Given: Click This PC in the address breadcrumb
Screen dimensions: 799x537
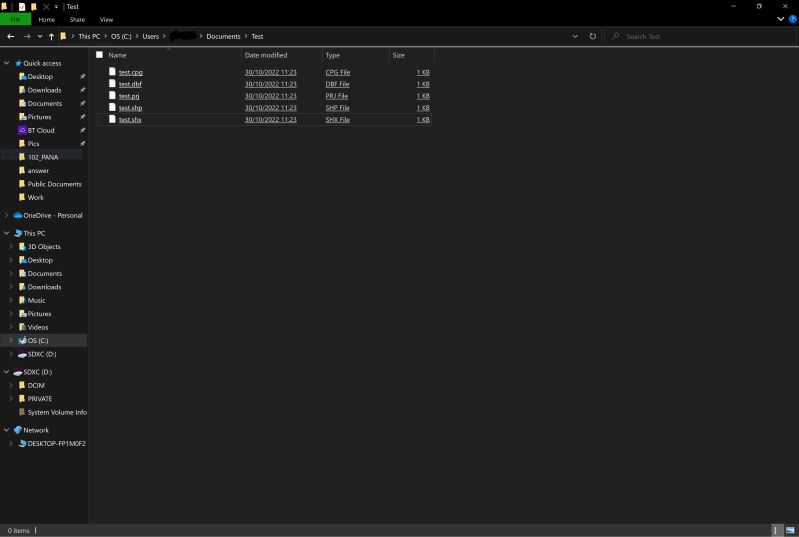Looking at the screenshot, I should (x=89, y=36).
